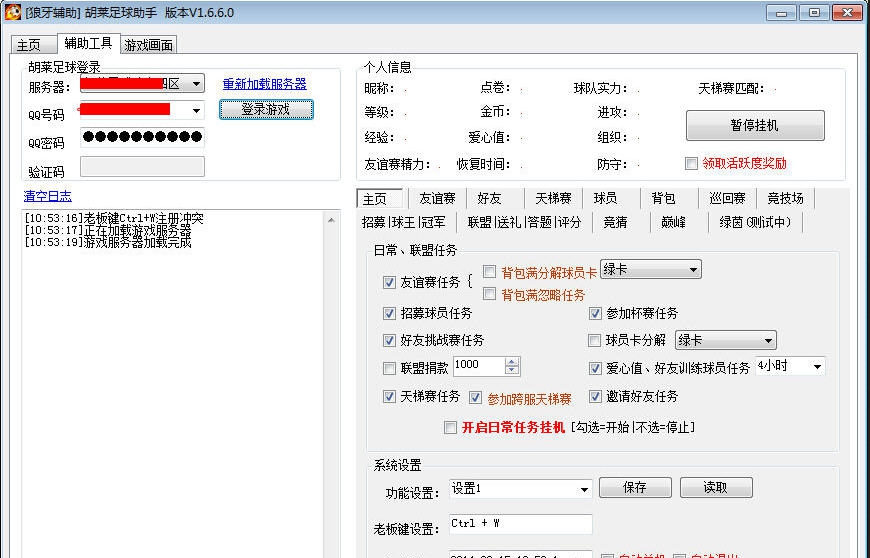Toggle 爱心值、好友训练球员任务 checkbox
The height and width of the screenshot is (558, 870).
[595, 368]
